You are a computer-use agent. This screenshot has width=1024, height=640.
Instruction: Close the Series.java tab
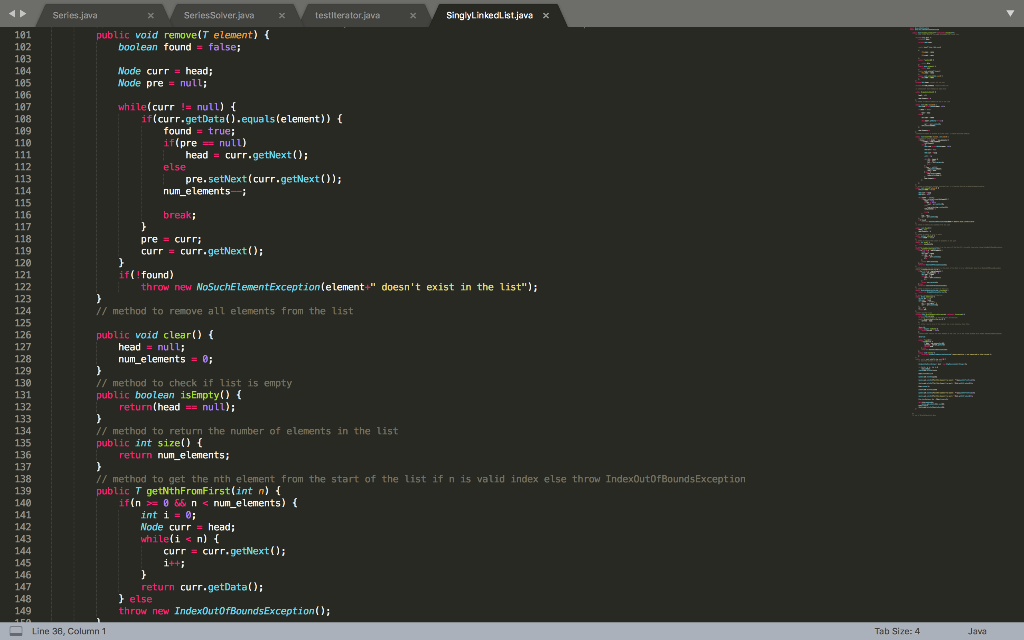point(150,16)
